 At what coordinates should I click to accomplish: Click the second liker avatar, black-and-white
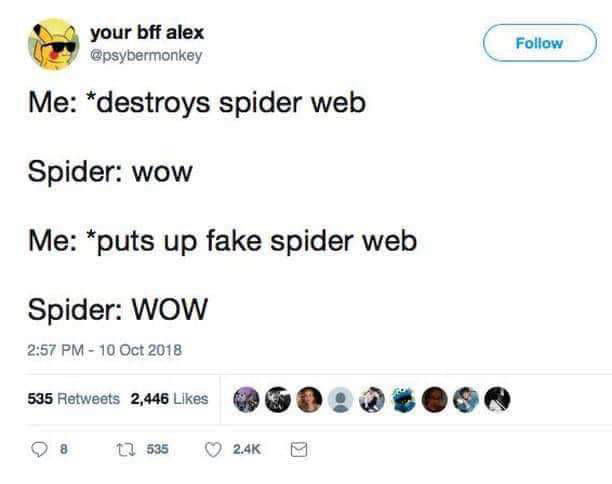(x=278, y=399)
